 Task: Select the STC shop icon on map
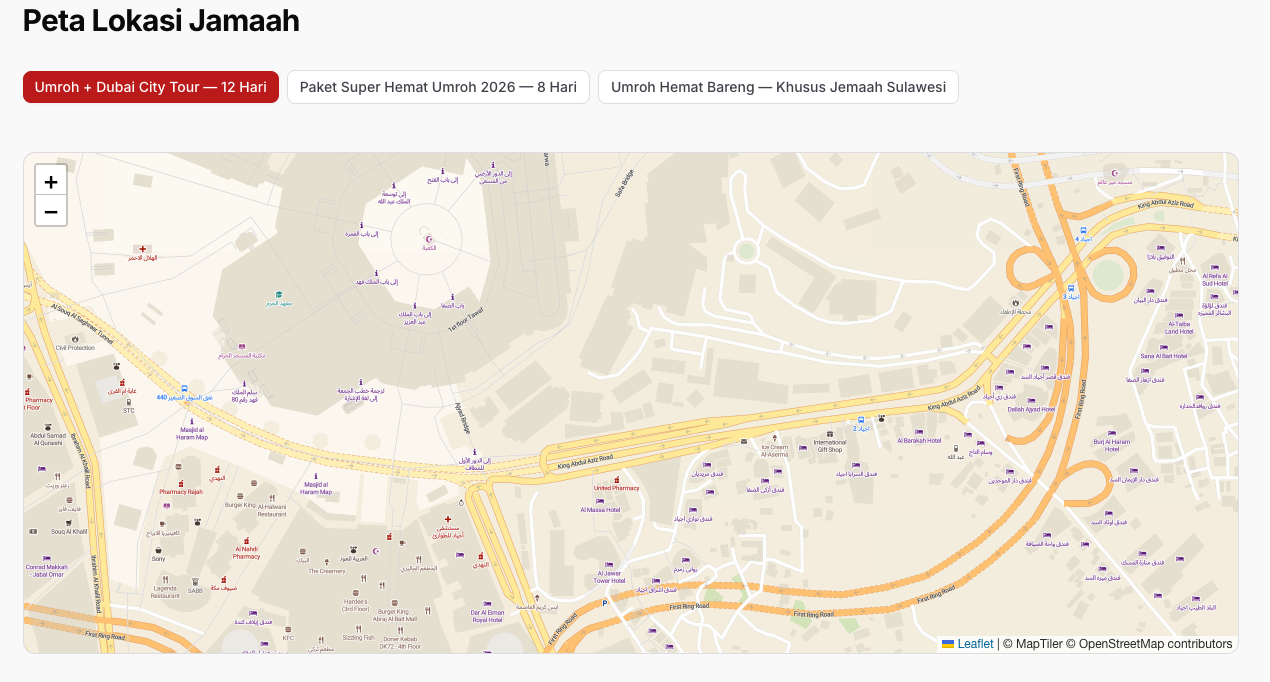[x=129, y=401]
